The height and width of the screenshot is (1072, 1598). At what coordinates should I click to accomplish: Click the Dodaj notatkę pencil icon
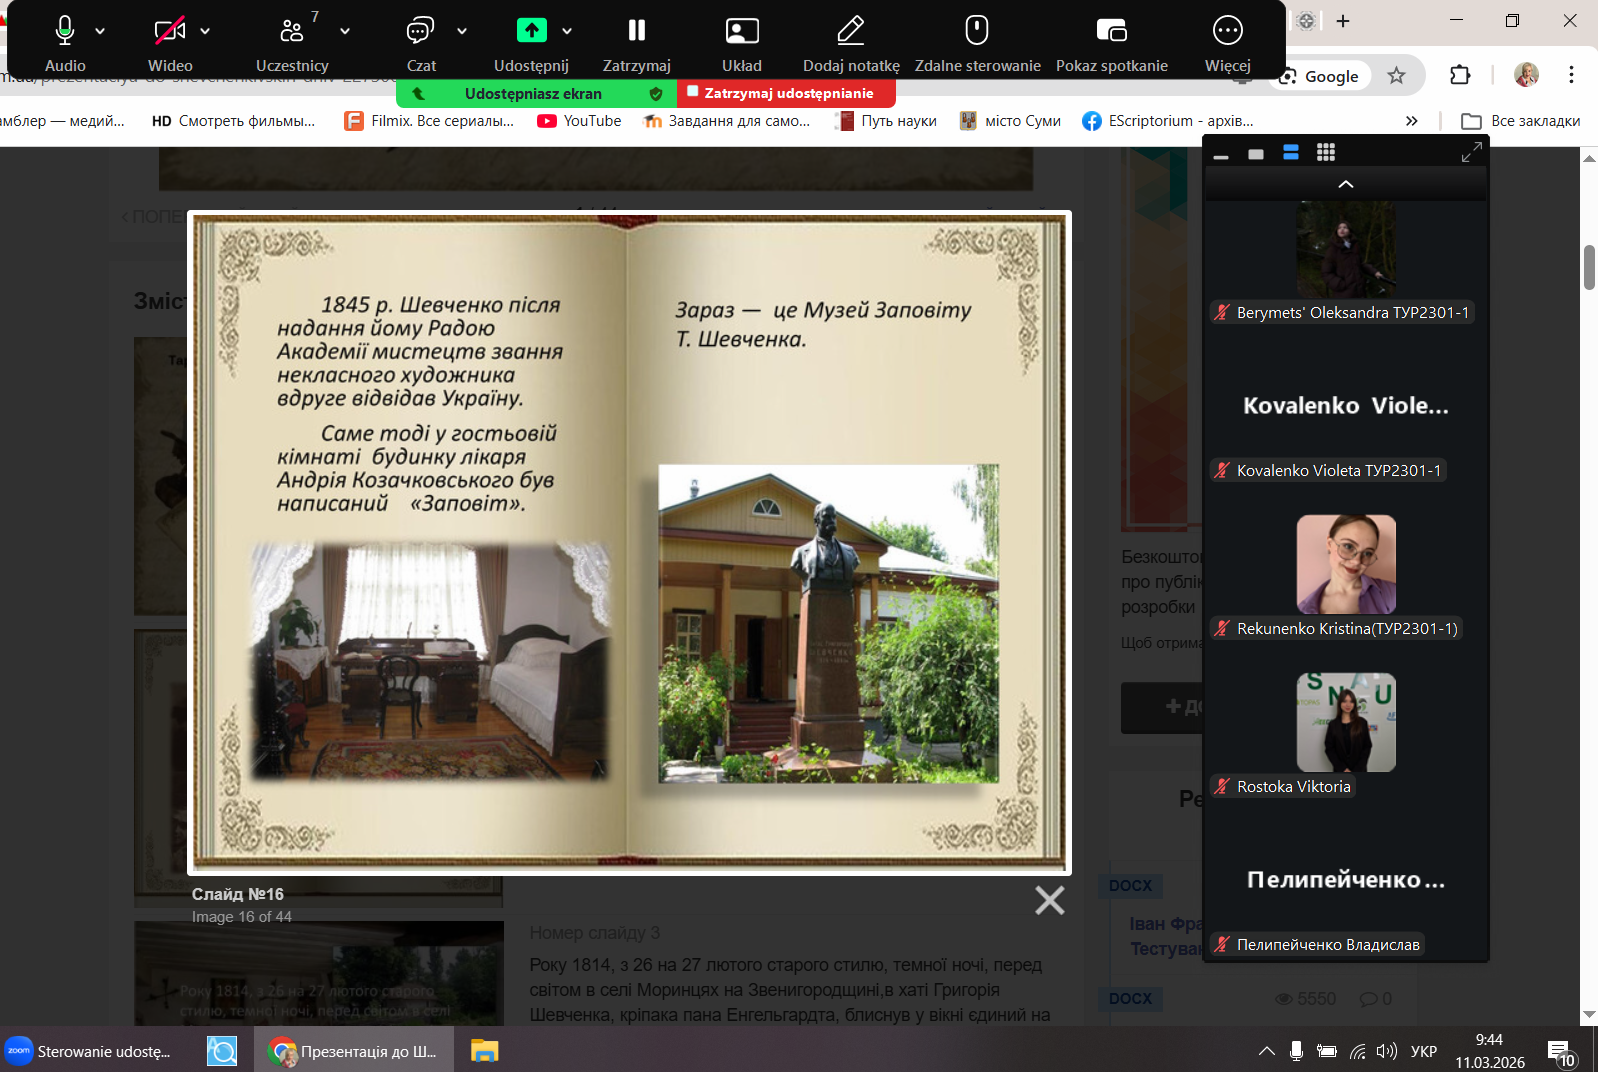[x=850, y=32]
